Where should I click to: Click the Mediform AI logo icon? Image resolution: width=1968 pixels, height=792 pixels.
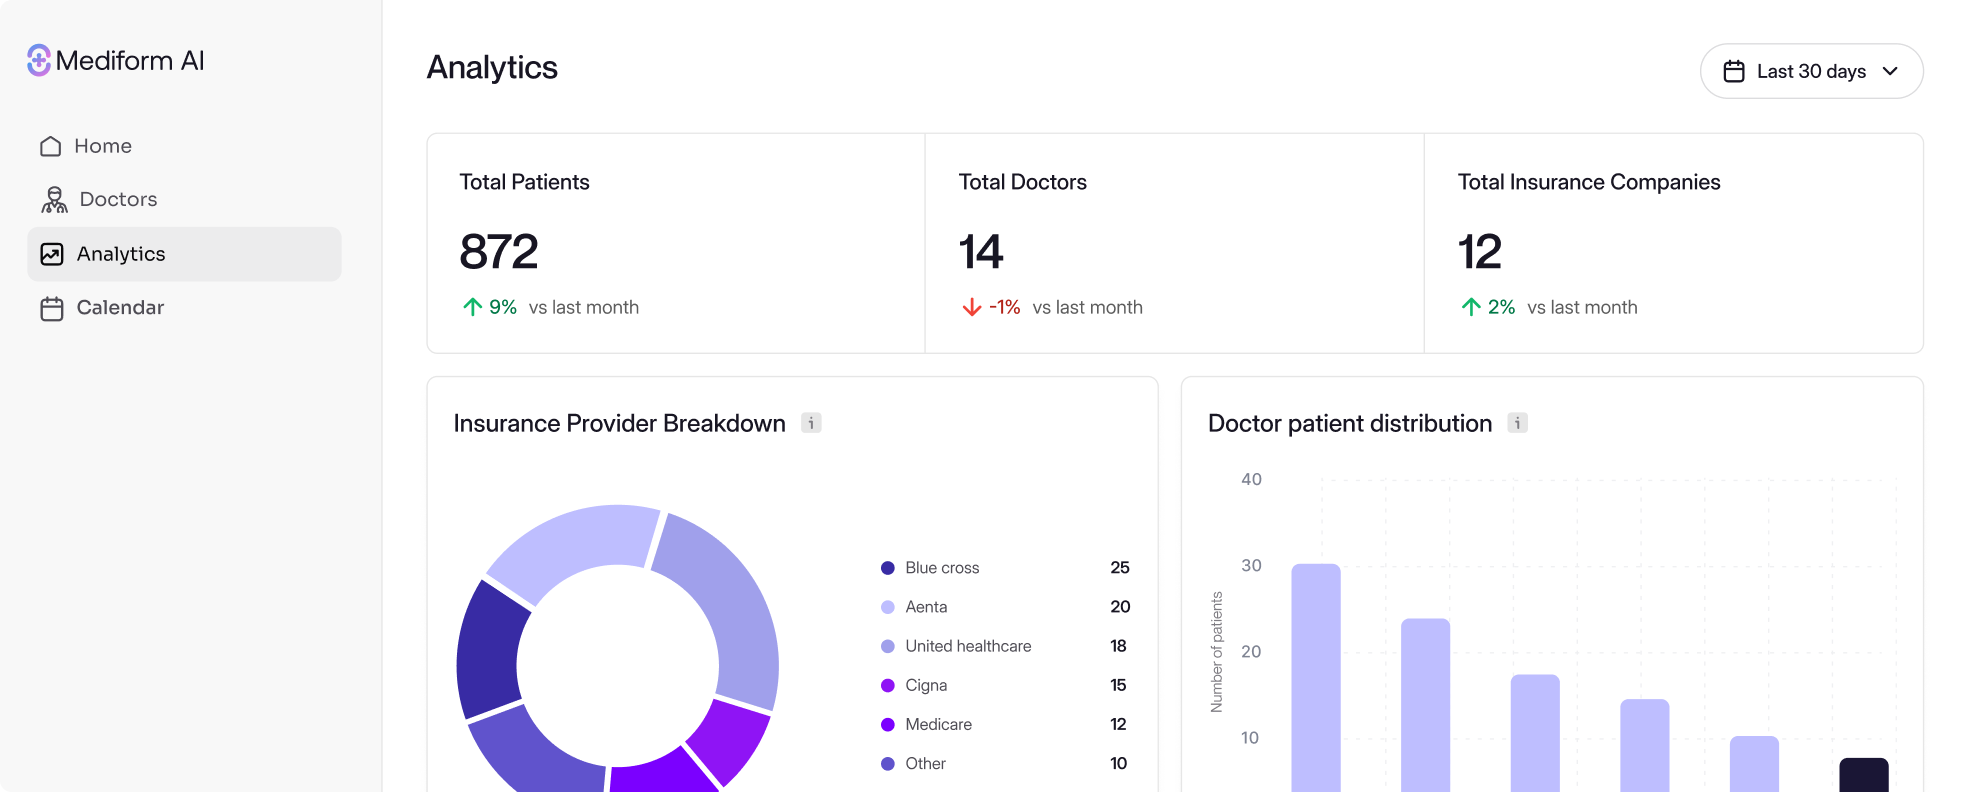(x=39, y=60)
